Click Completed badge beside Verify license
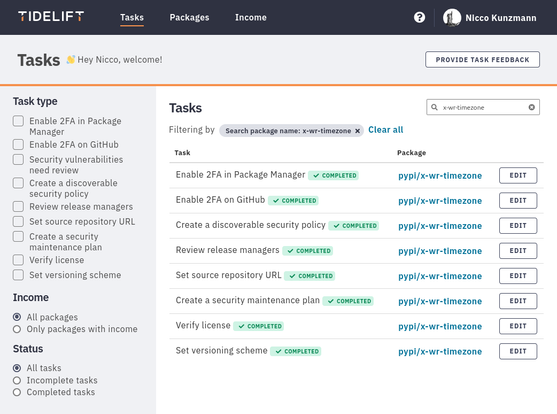Screen dimensions: 557x414 pyautogui.click(x=259, y=326)
